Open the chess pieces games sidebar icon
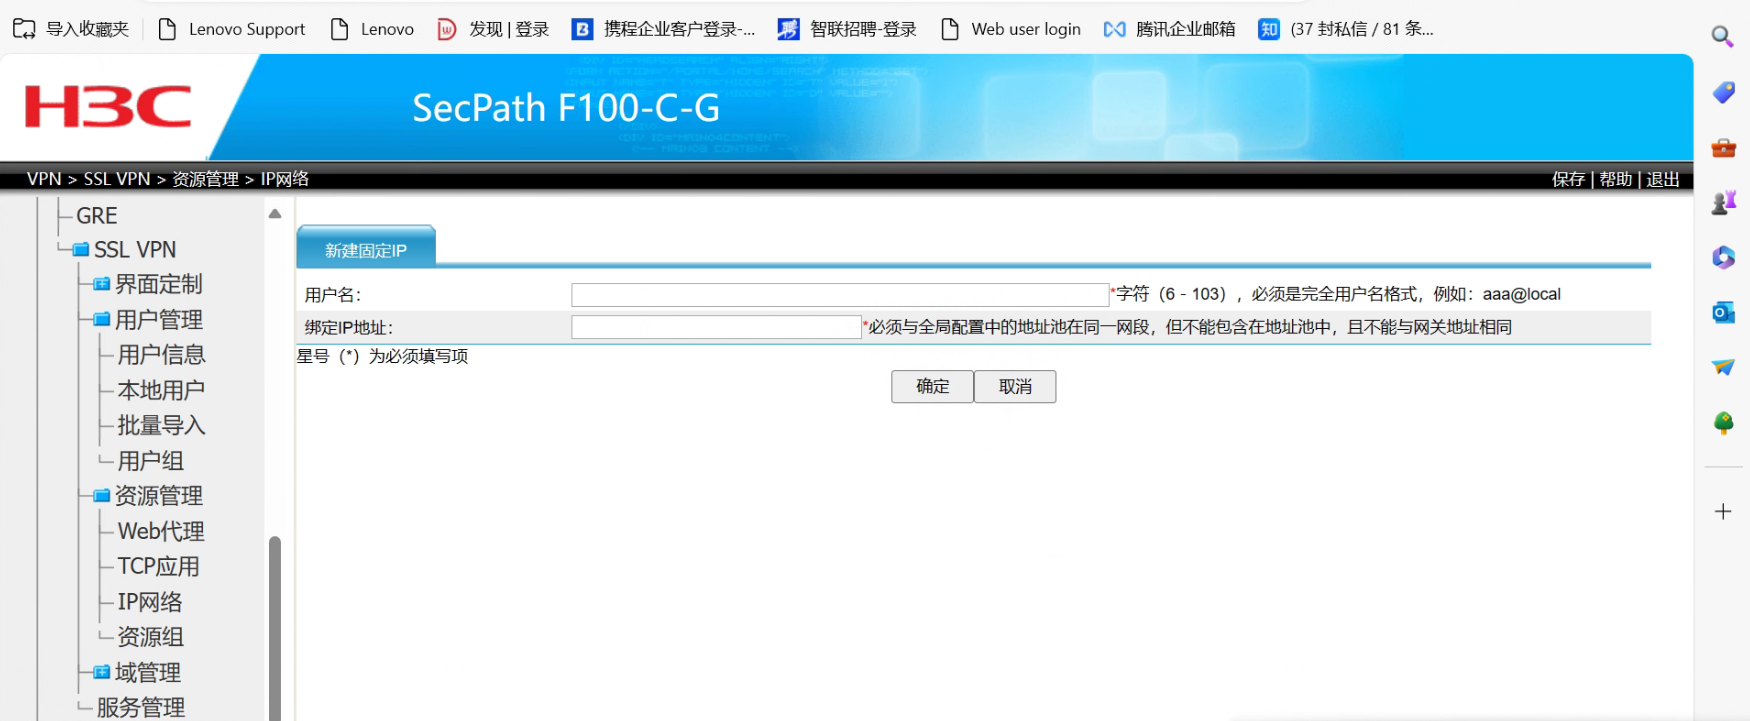Screen dimensions: 1750x721 coord(1723,203)
